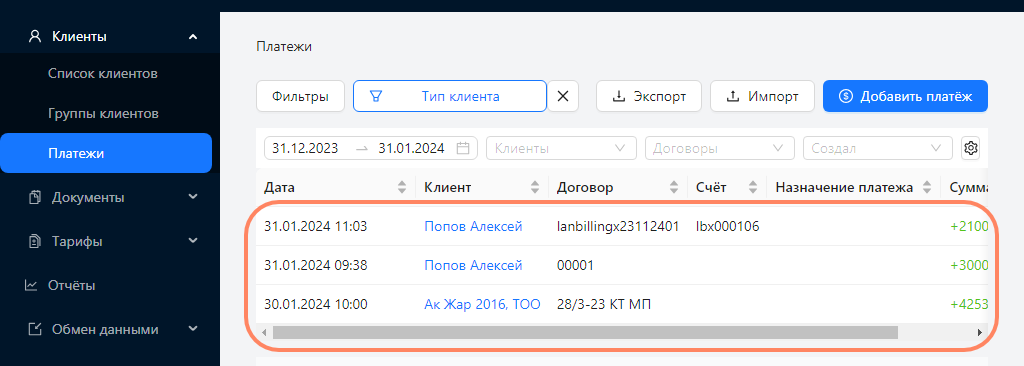The width and height of the screenshot is (1024, 366).
Task: Open table settings gear icon
Action: [971, 148]
